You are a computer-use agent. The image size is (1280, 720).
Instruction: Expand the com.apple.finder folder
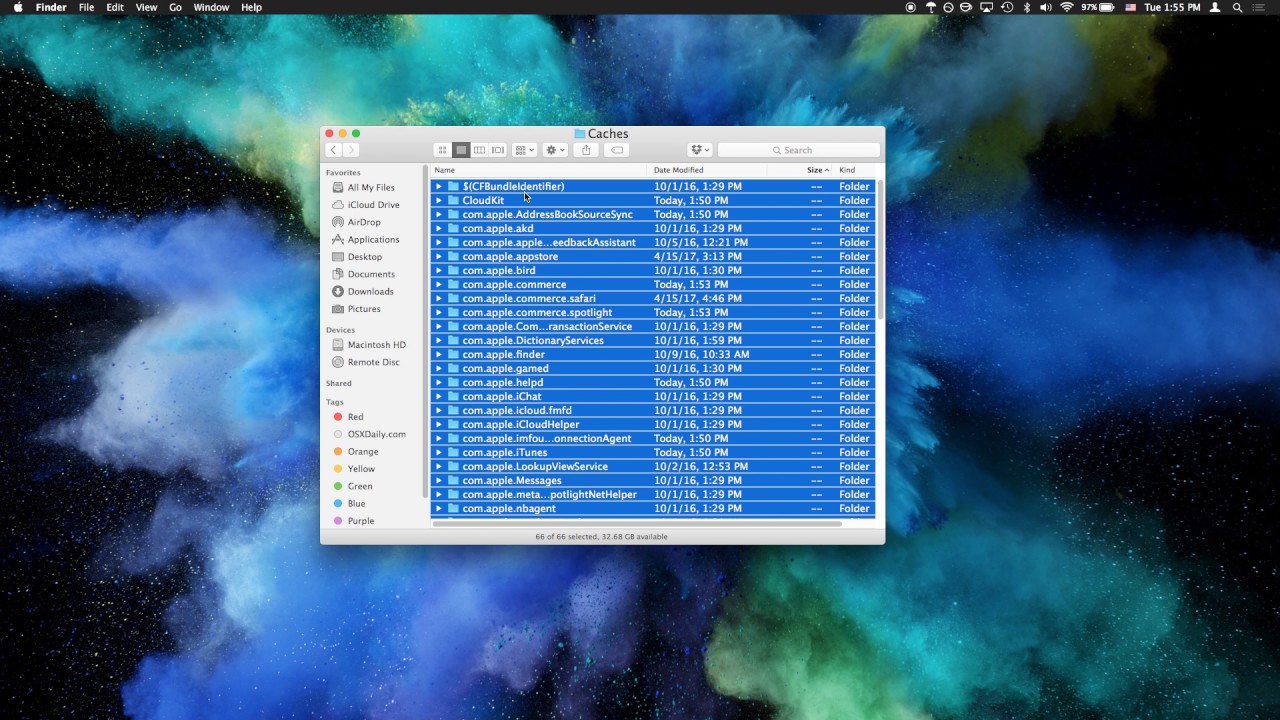click(x=438, y=355)
